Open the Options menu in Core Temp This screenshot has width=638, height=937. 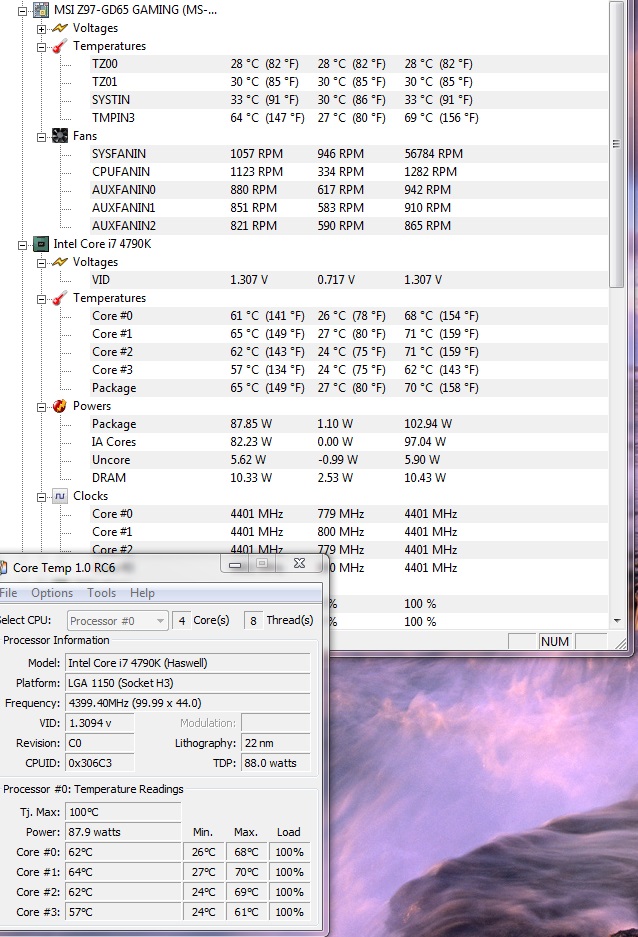point(52,593)
